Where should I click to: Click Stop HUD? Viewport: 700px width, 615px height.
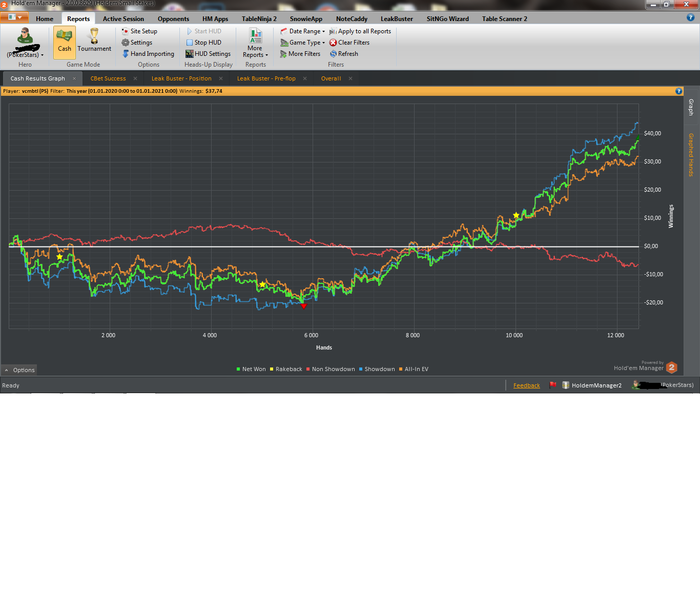coord(204,42)
